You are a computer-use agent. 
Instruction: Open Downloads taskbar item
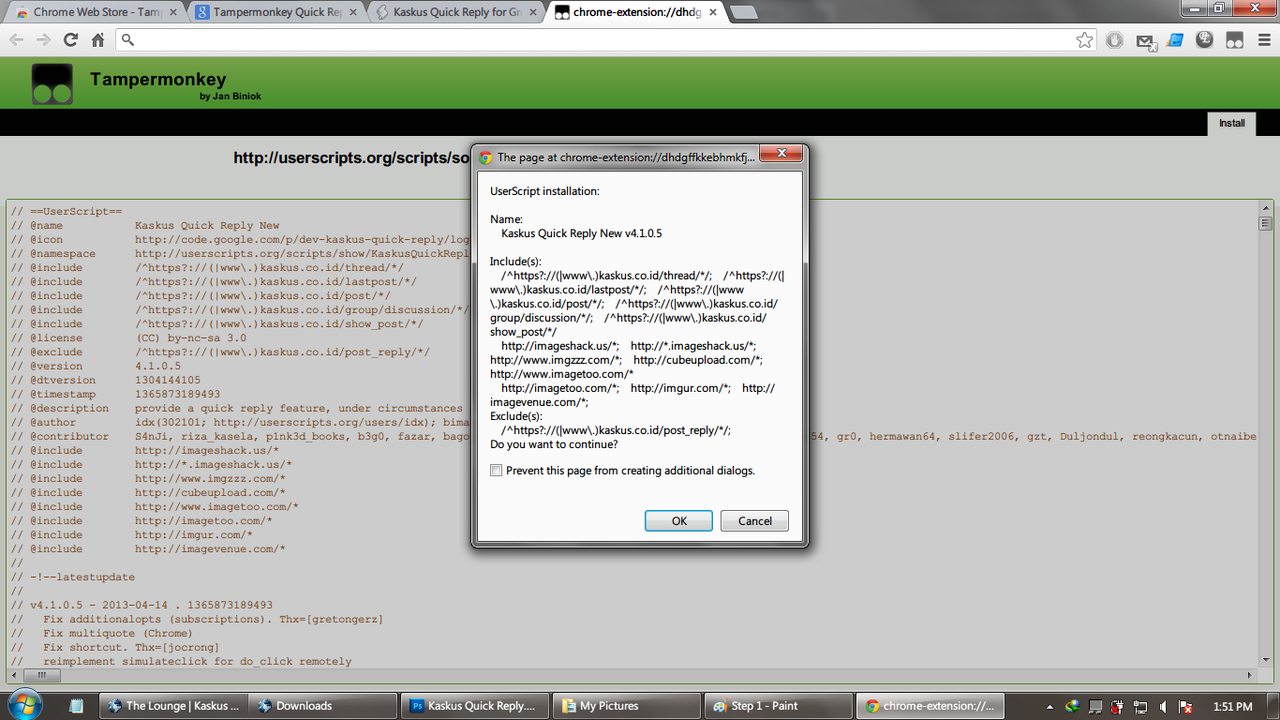pyautogui.click(x=323, y=706)
